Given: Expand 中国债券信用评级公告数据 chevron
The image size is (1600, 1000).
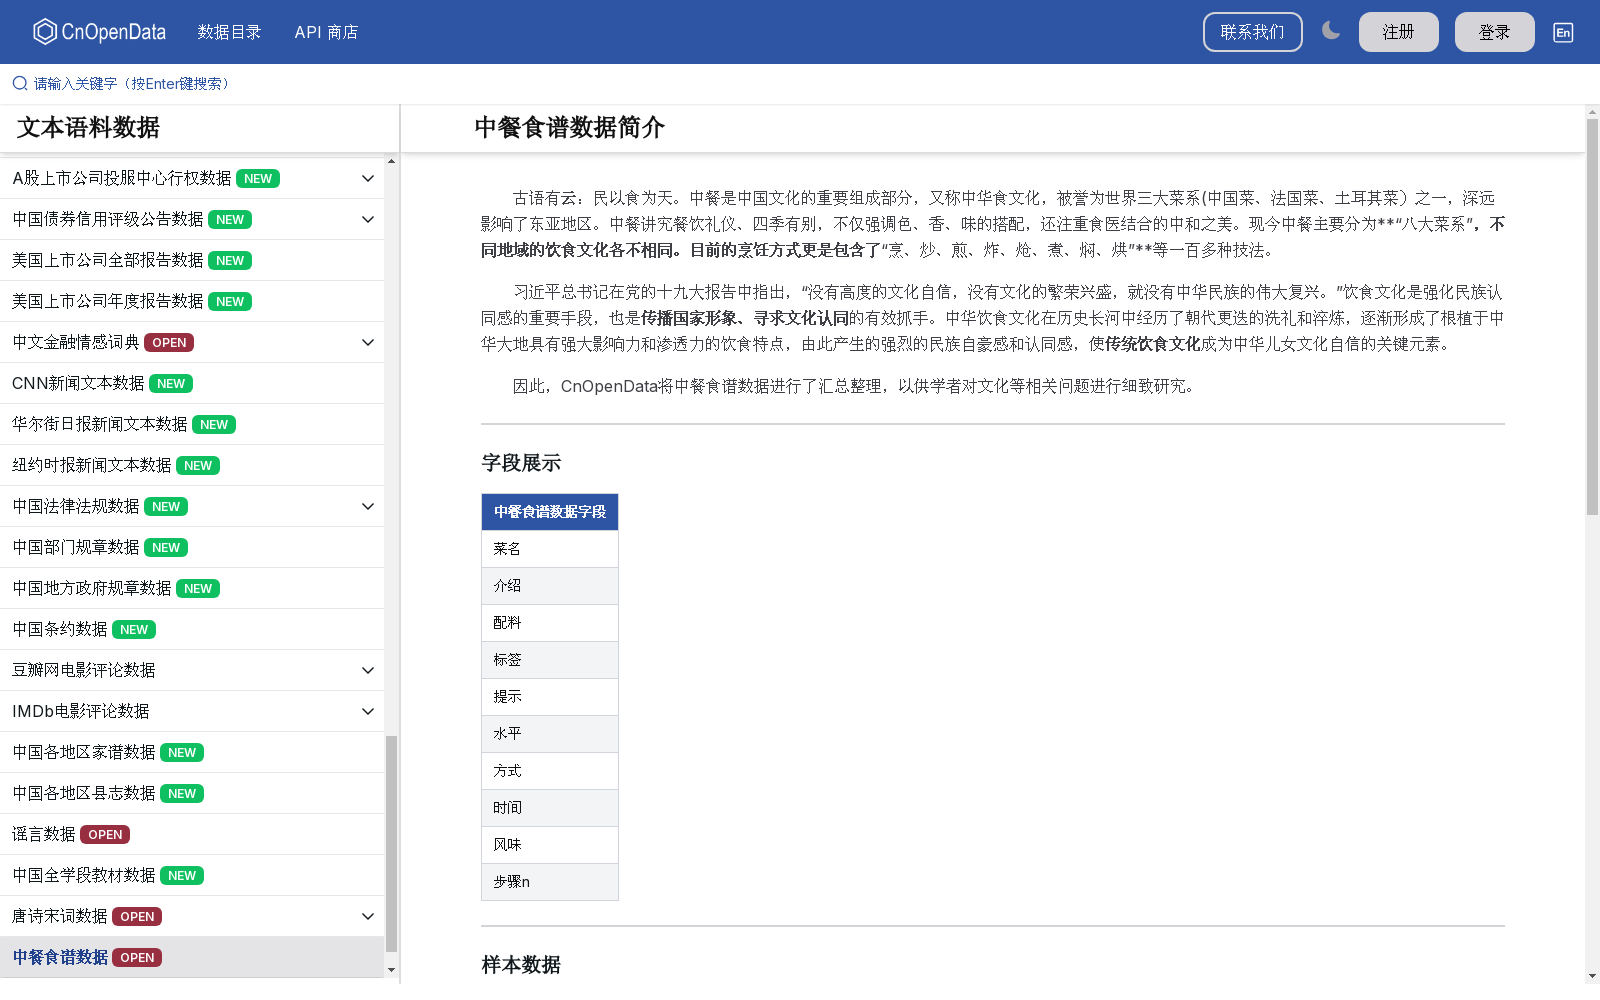Looking at the screenshot, I should (x=368, y=219).
